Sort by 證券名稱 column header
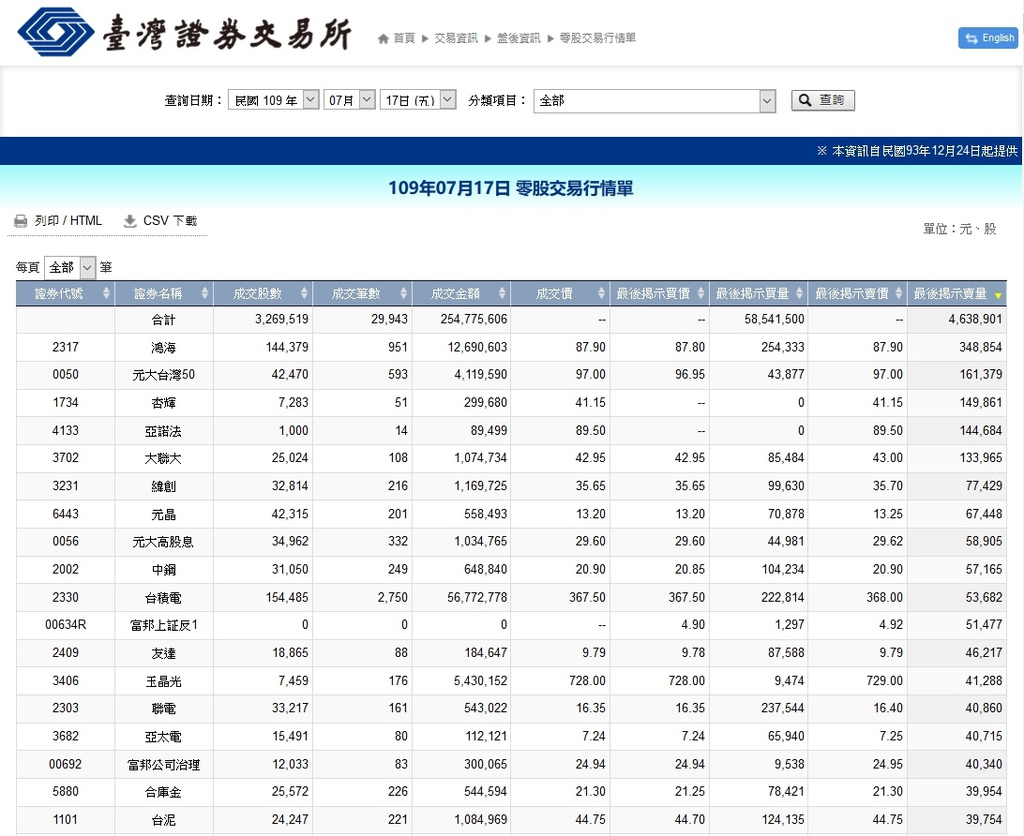The height and width of the screenshot is (836, 1024). tap(164, 293)
